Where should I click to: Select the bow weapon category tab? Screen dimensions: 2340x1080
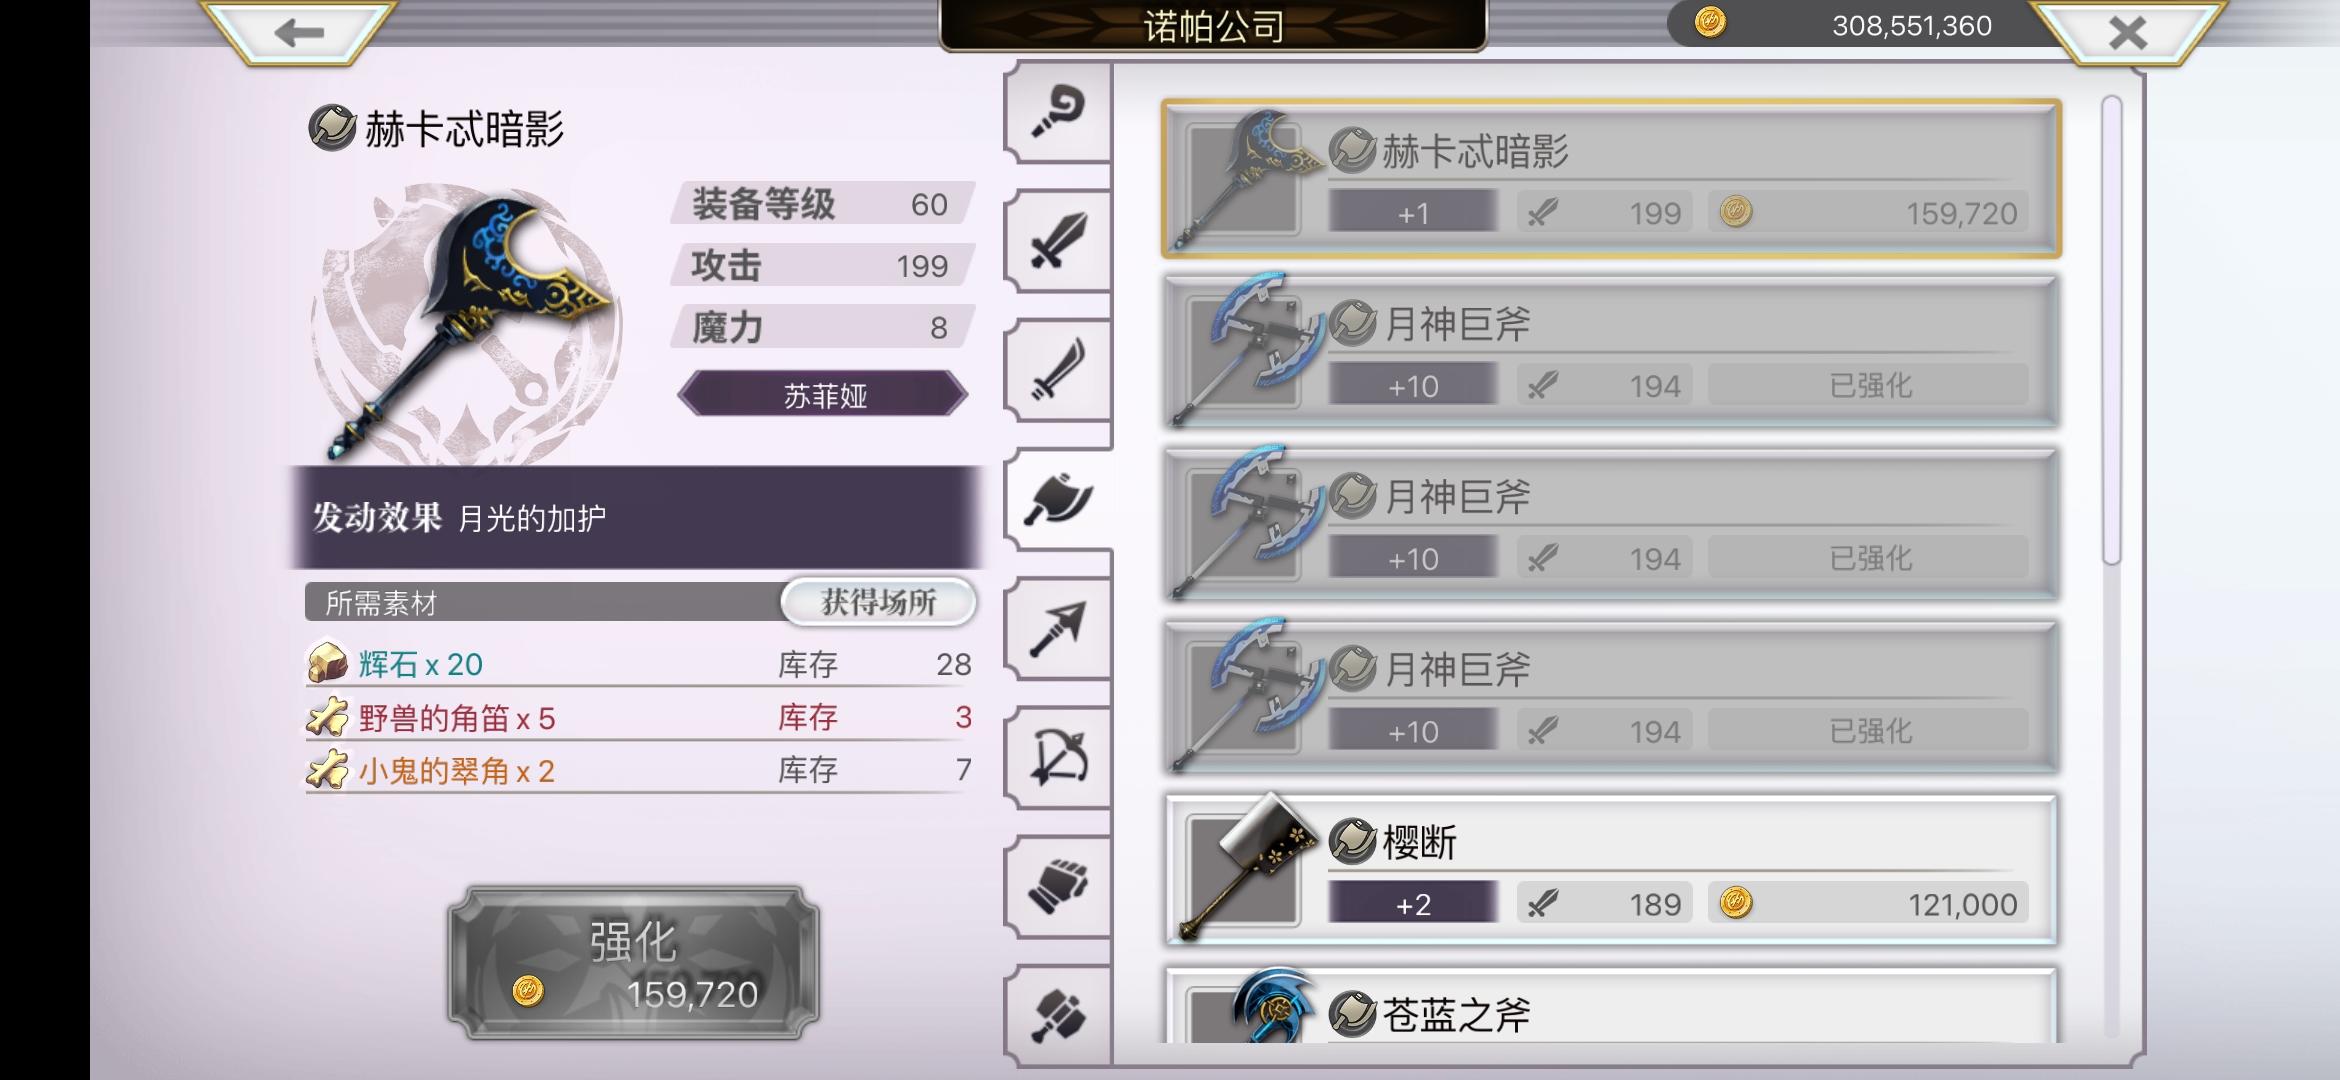click(1058, 758)
